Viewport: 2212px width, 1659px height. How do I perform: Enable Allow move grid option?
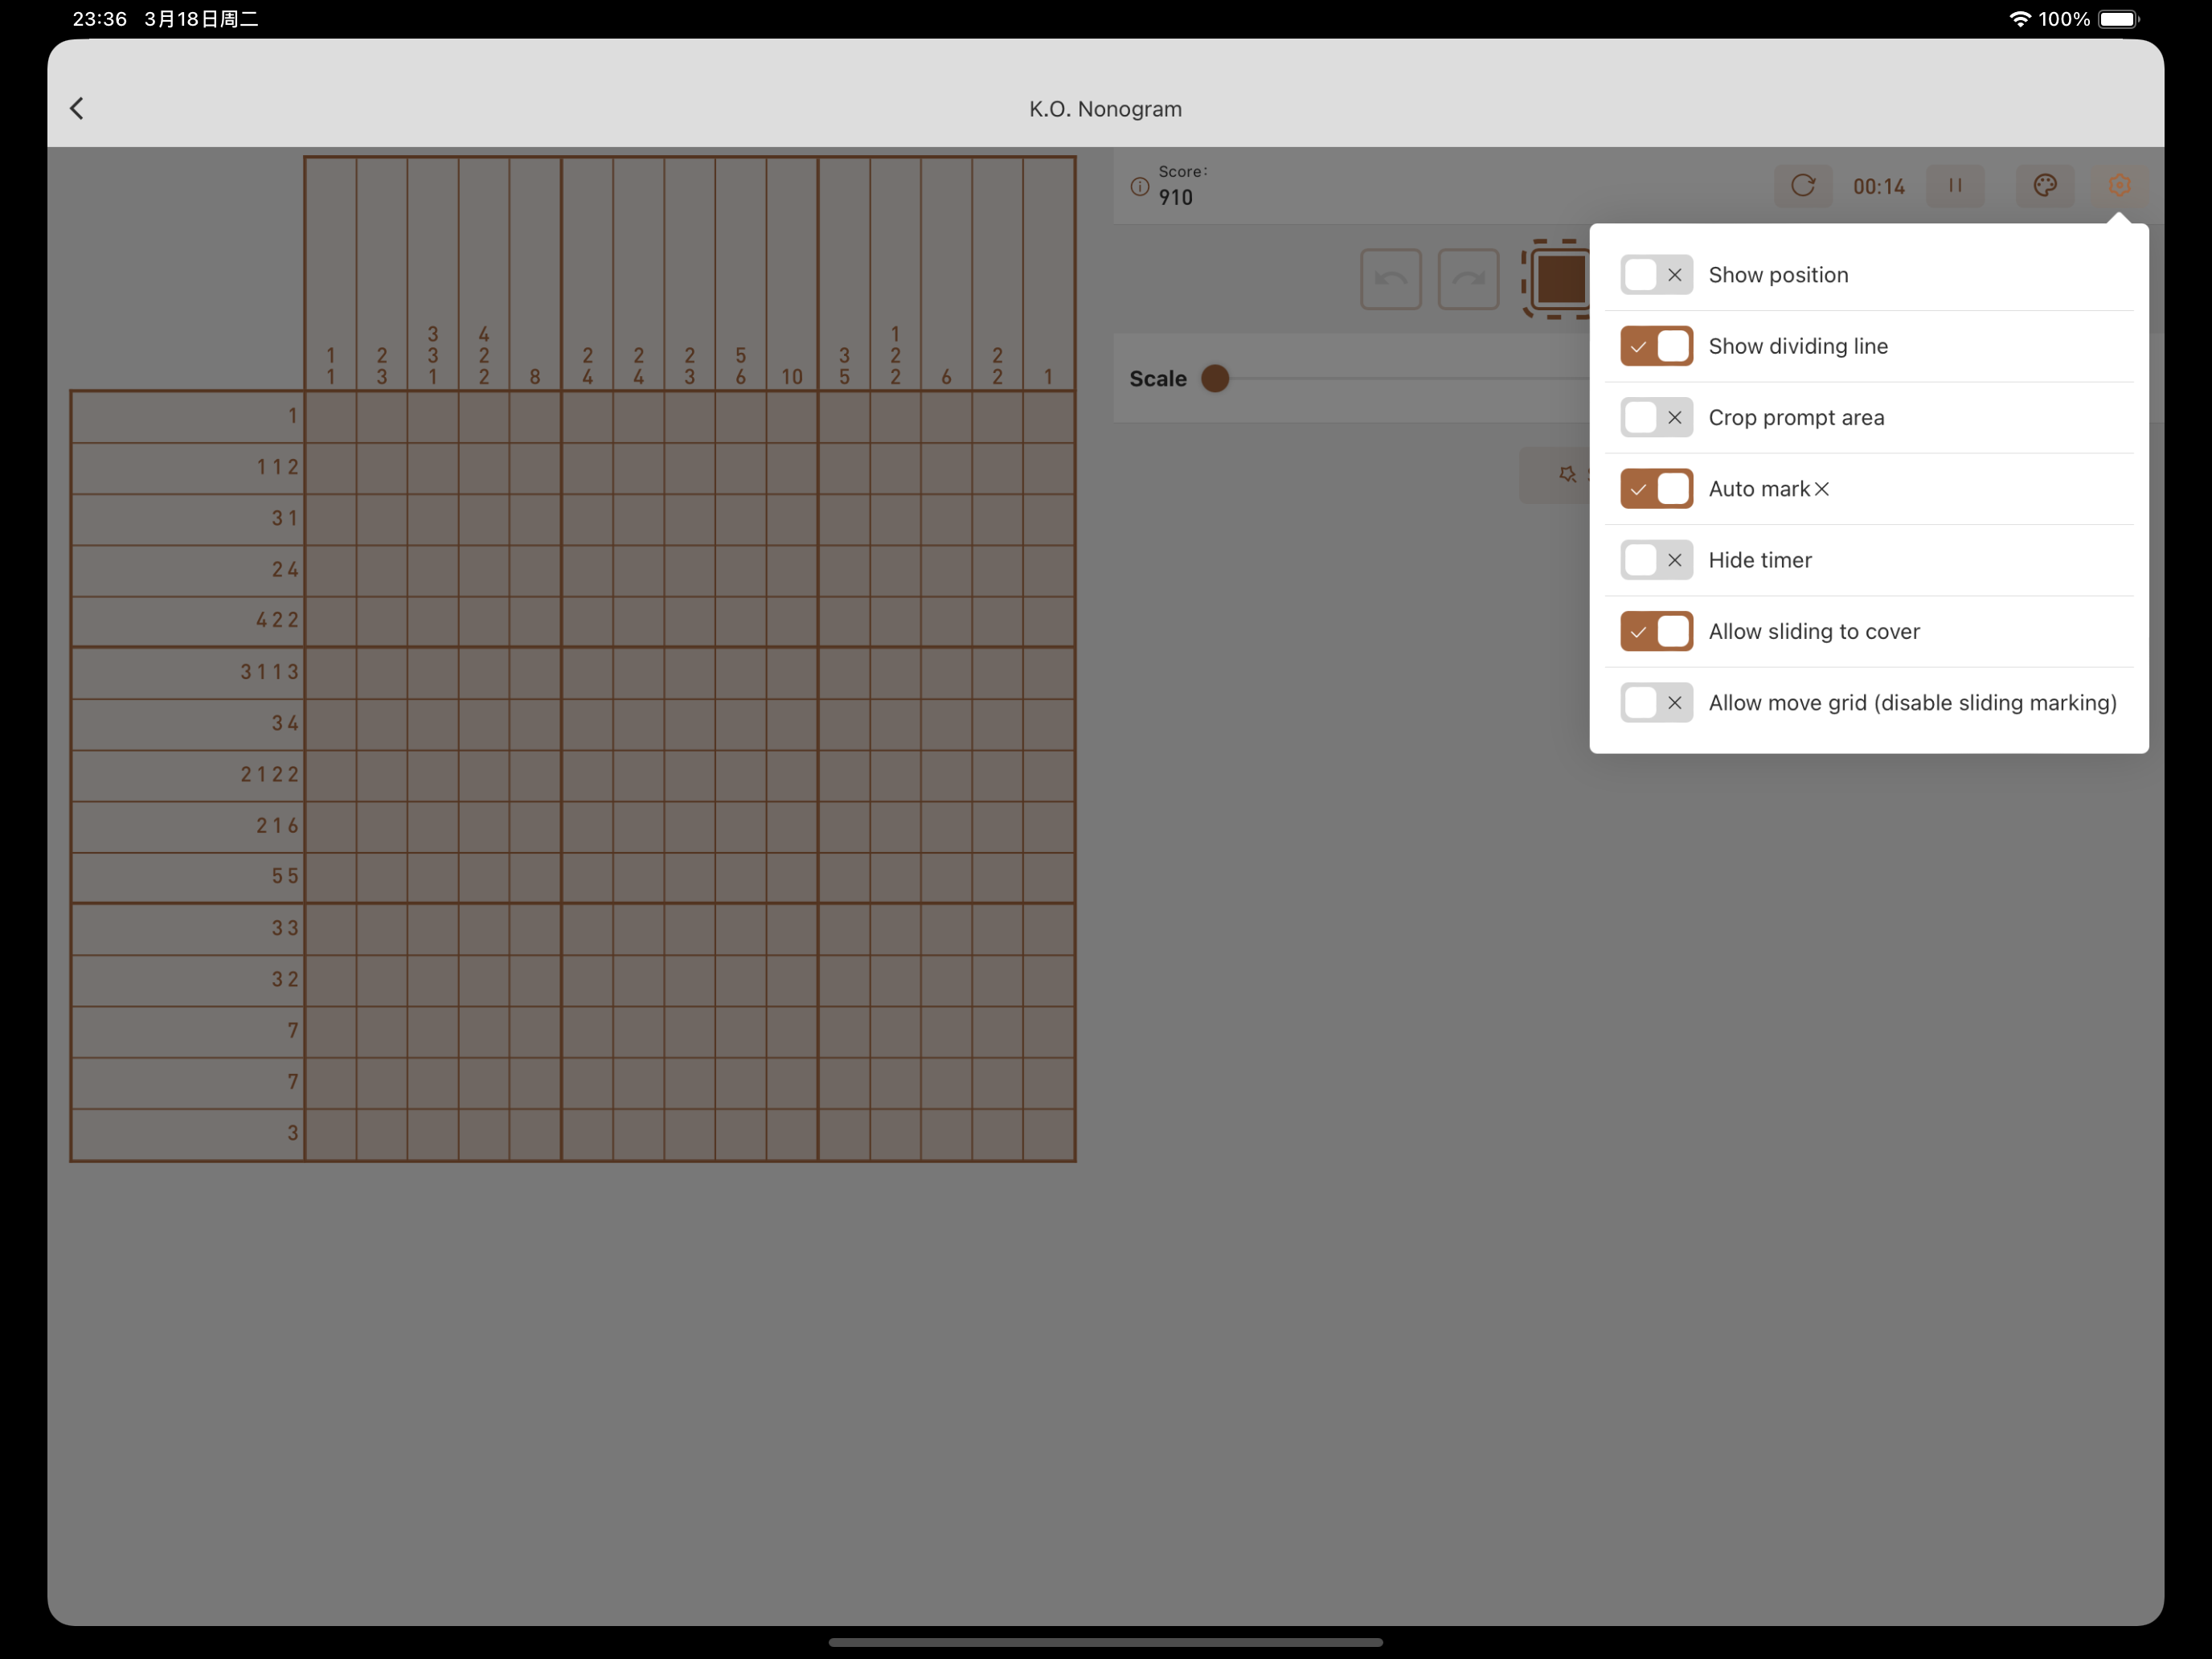(x=1656, y=703)
